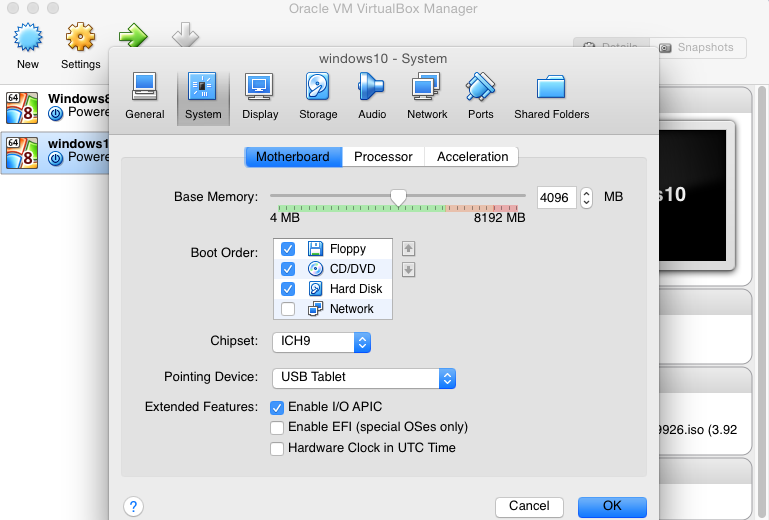This screenshot has width=769, height=520.
Task: Select the Display settings icon
Action: (x=260, y=96)
